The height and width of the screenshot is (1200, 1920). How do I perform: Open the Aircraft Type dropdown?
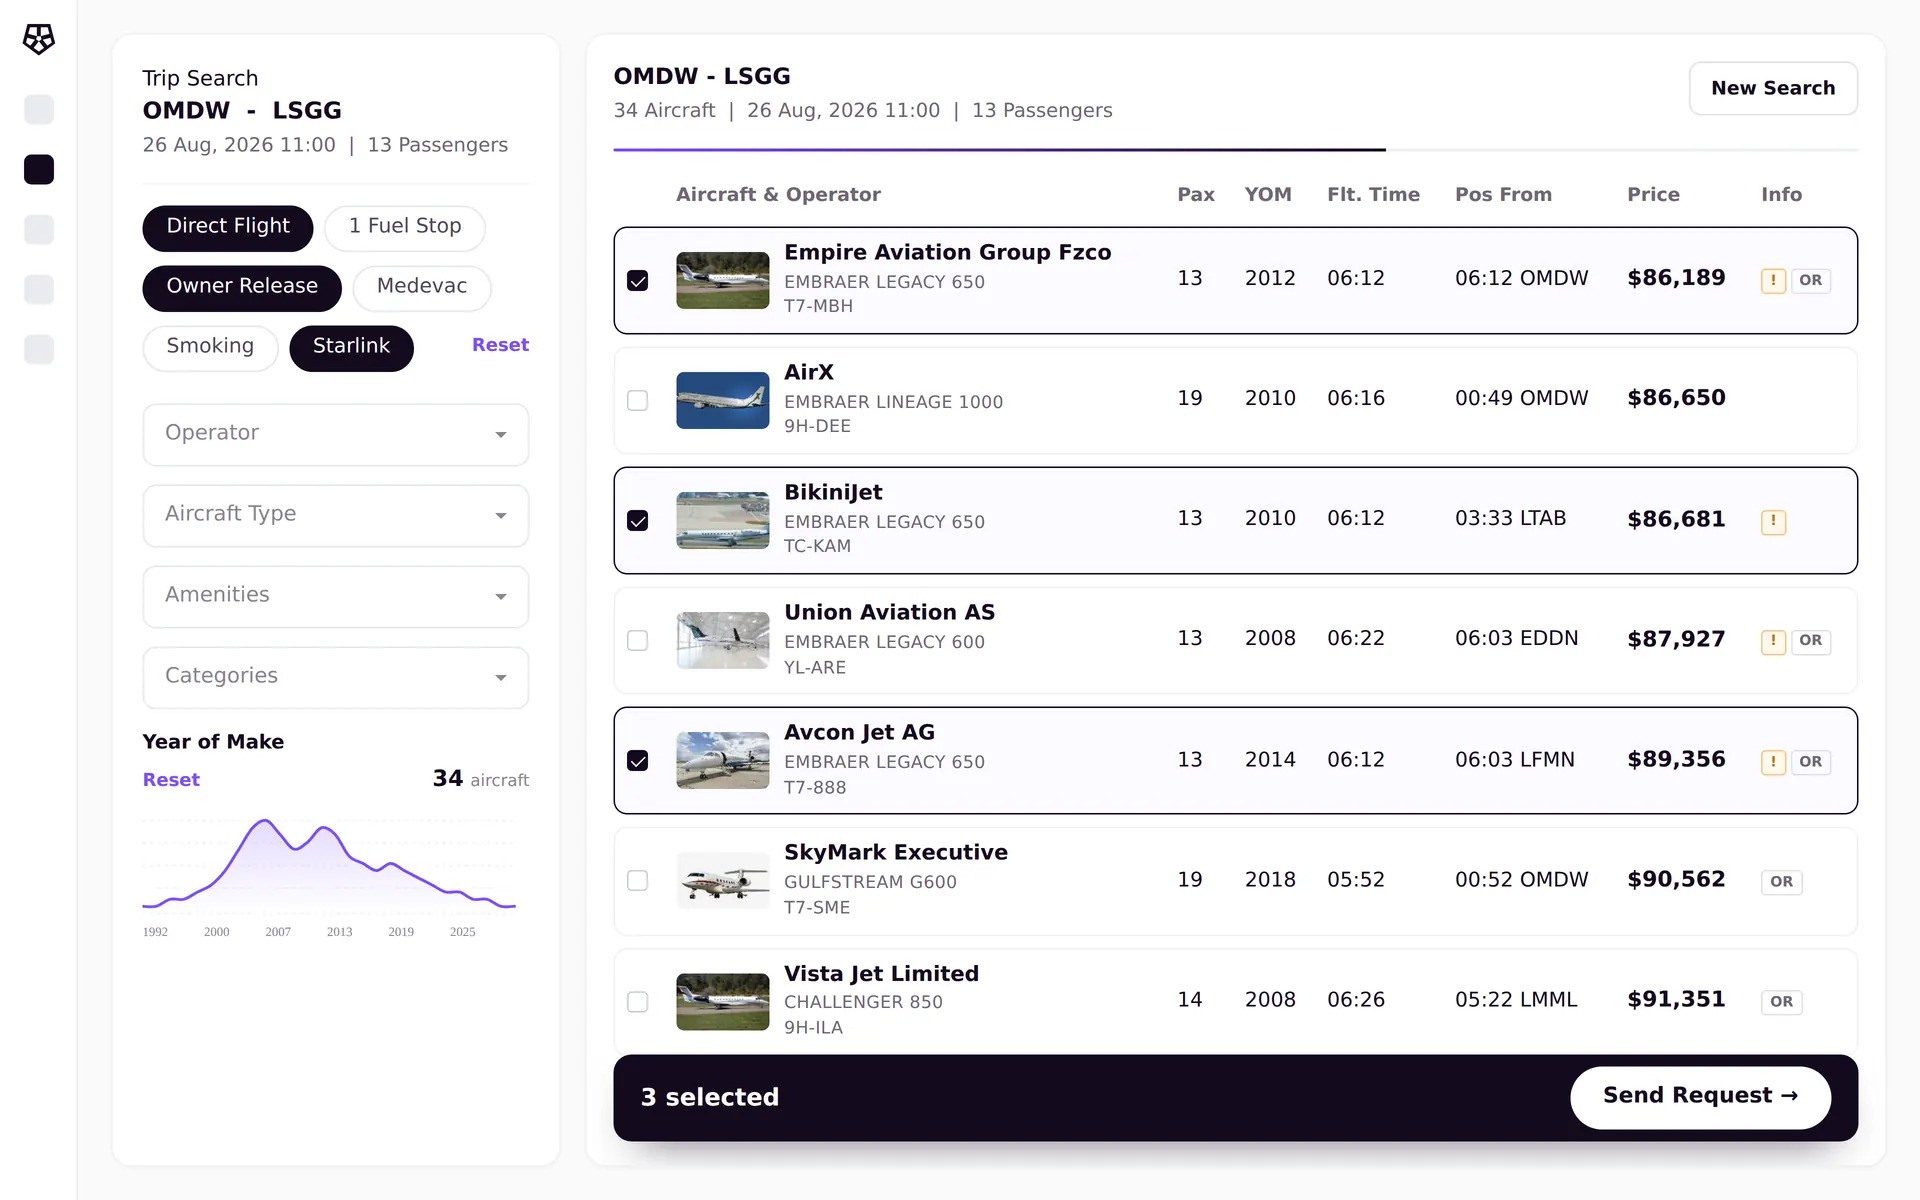(335, 515)
